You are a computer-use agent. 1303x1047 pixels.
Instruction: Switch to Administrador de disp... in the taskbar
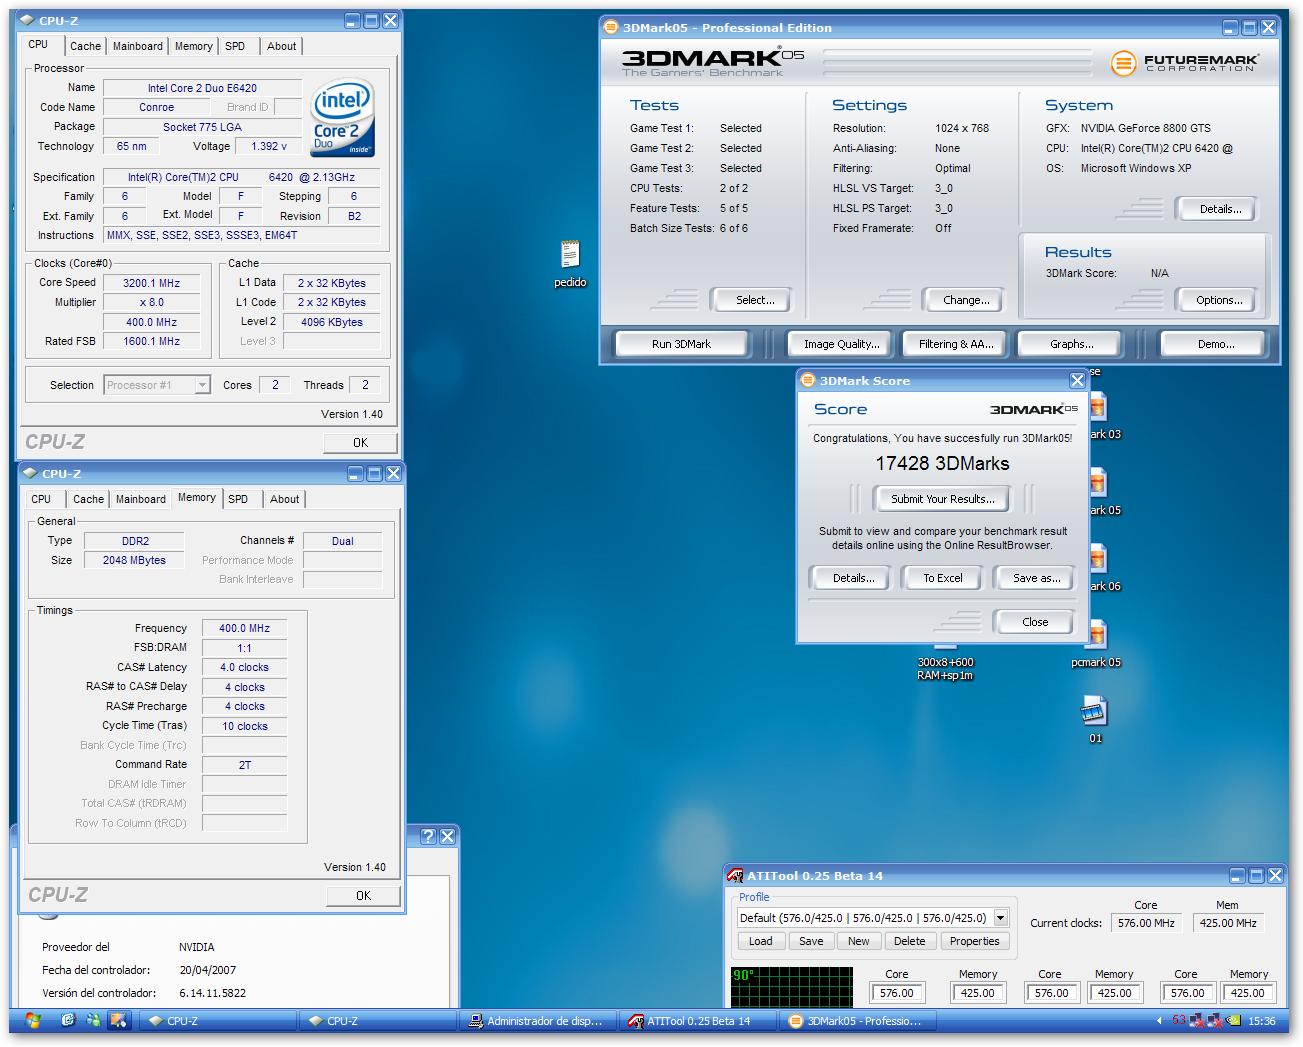tap(538, 1021)
